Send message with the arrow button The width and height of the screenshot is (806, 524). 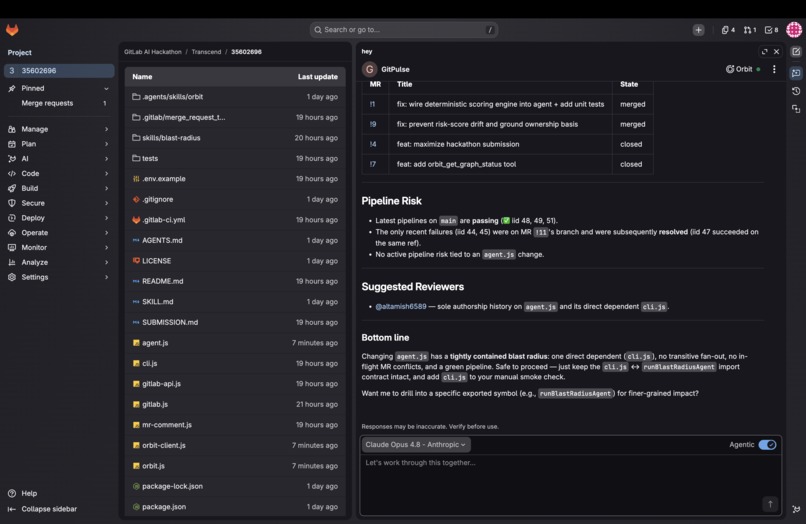[770, 504]
